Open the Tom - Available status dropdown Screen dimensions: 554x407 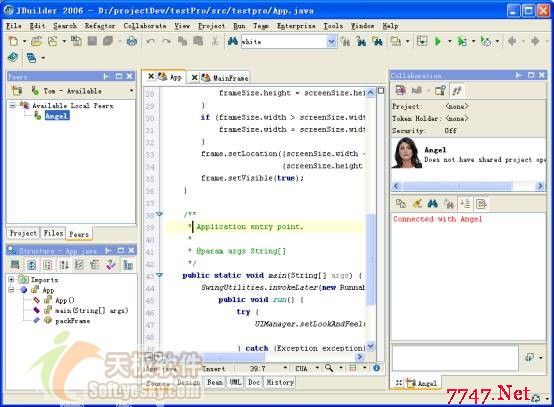point(131,91)
